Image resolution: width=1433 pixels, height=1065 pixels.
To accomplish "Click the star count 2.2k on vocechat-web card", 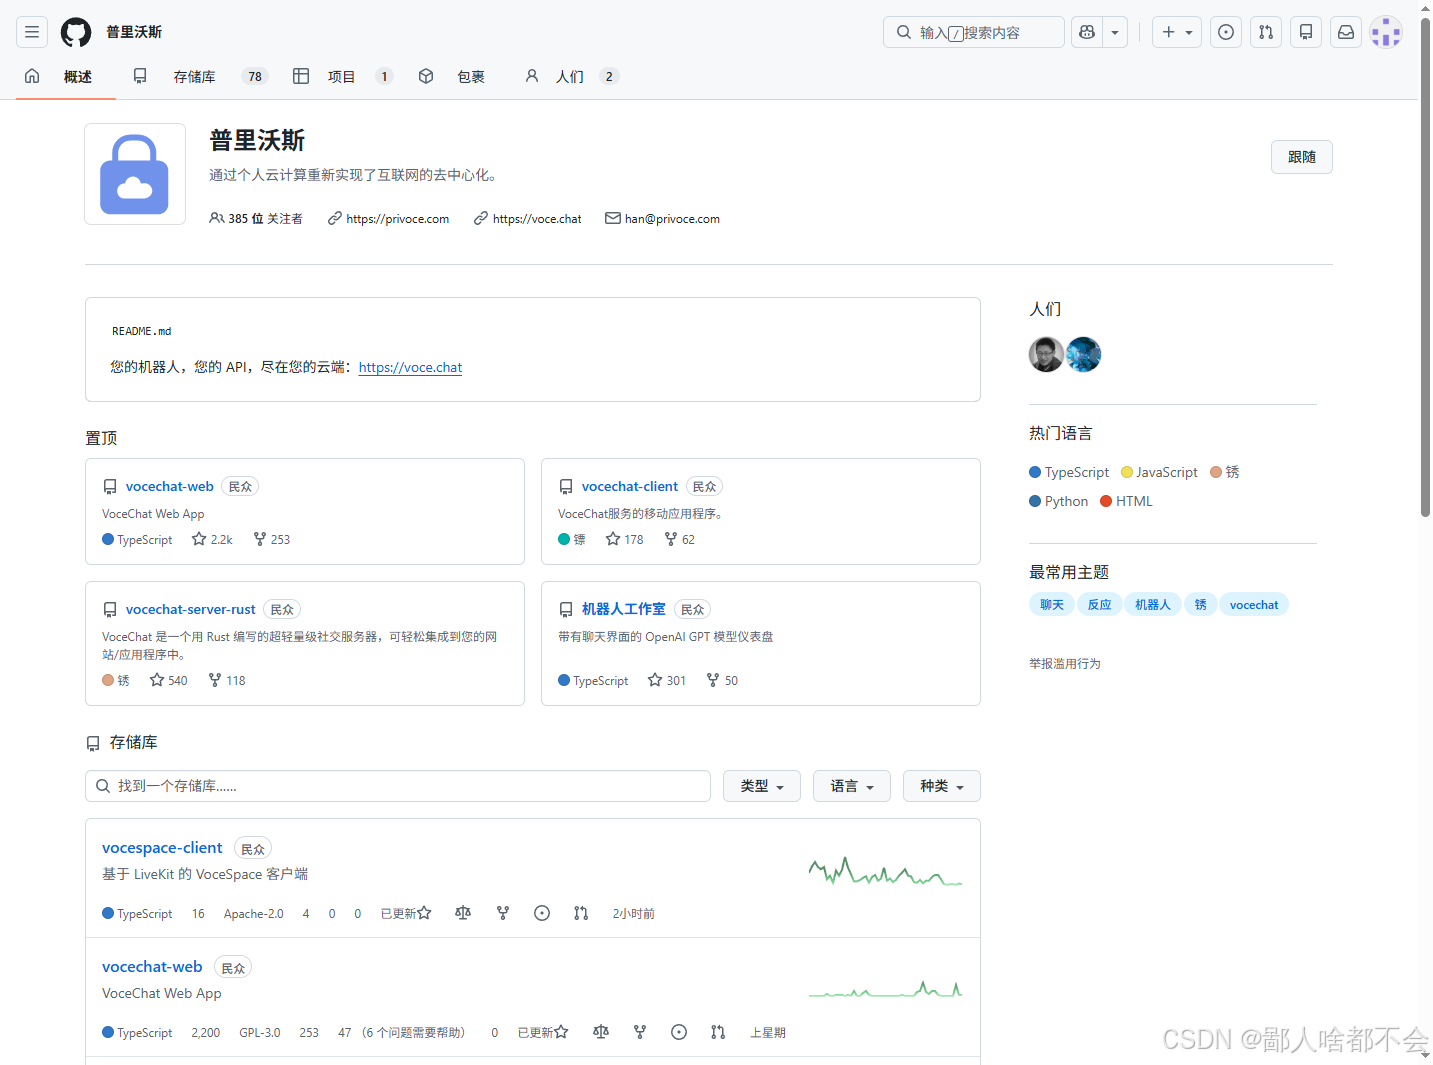I will pyautogui.click(x=212, y=539).
